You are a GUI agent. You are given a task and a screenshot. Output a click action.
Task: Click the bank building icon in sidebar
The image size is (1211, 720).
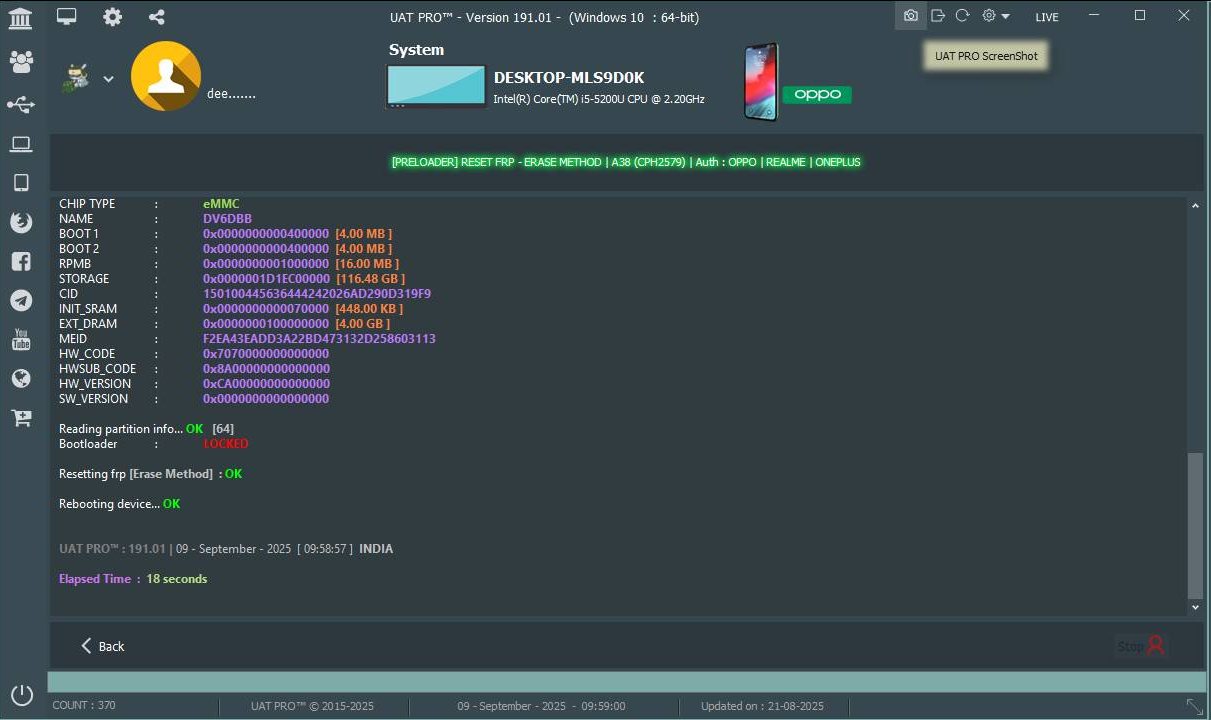20,18
